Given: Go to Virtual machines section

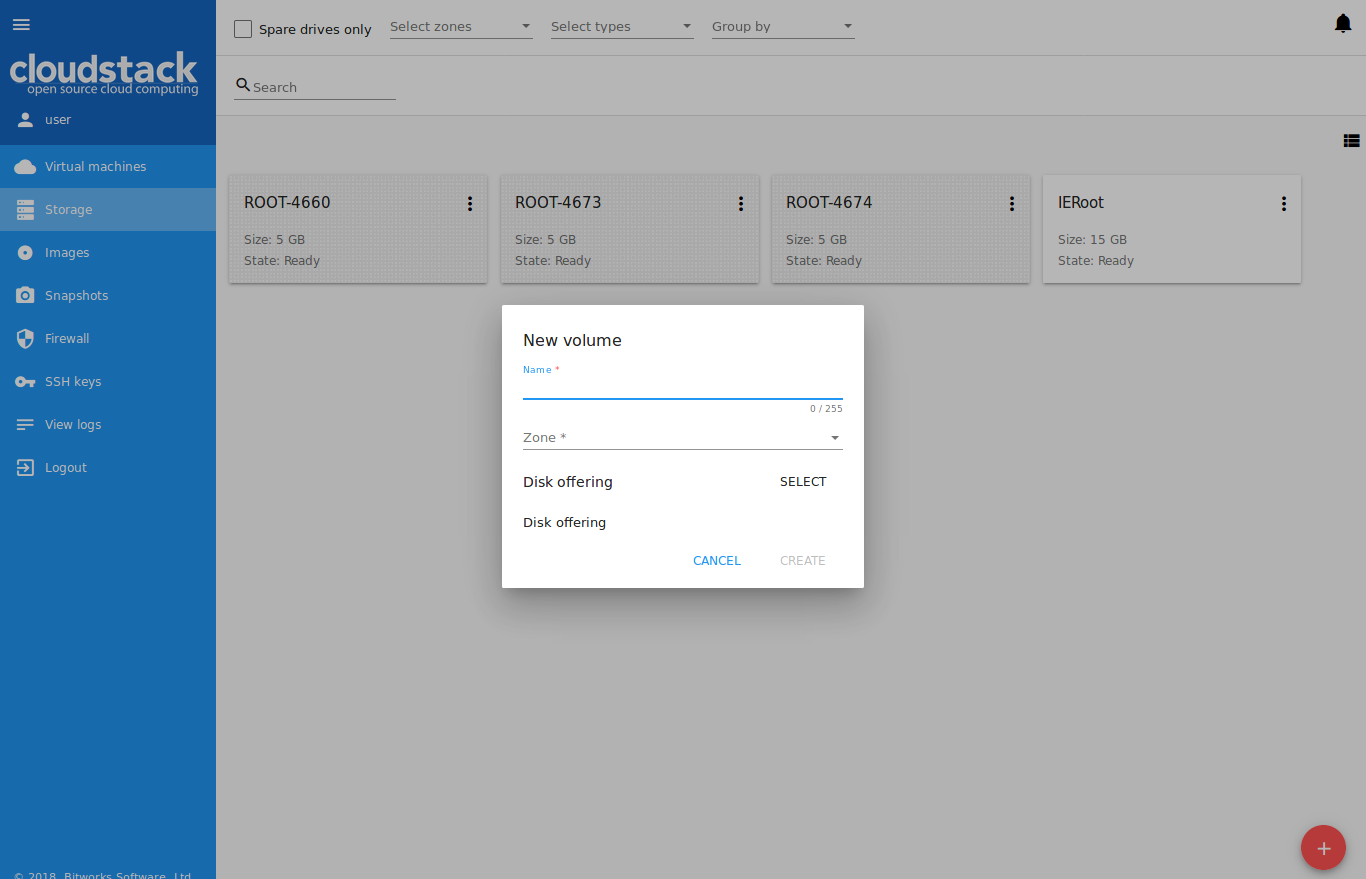Looking at the screenshot, I should point(95,167).
